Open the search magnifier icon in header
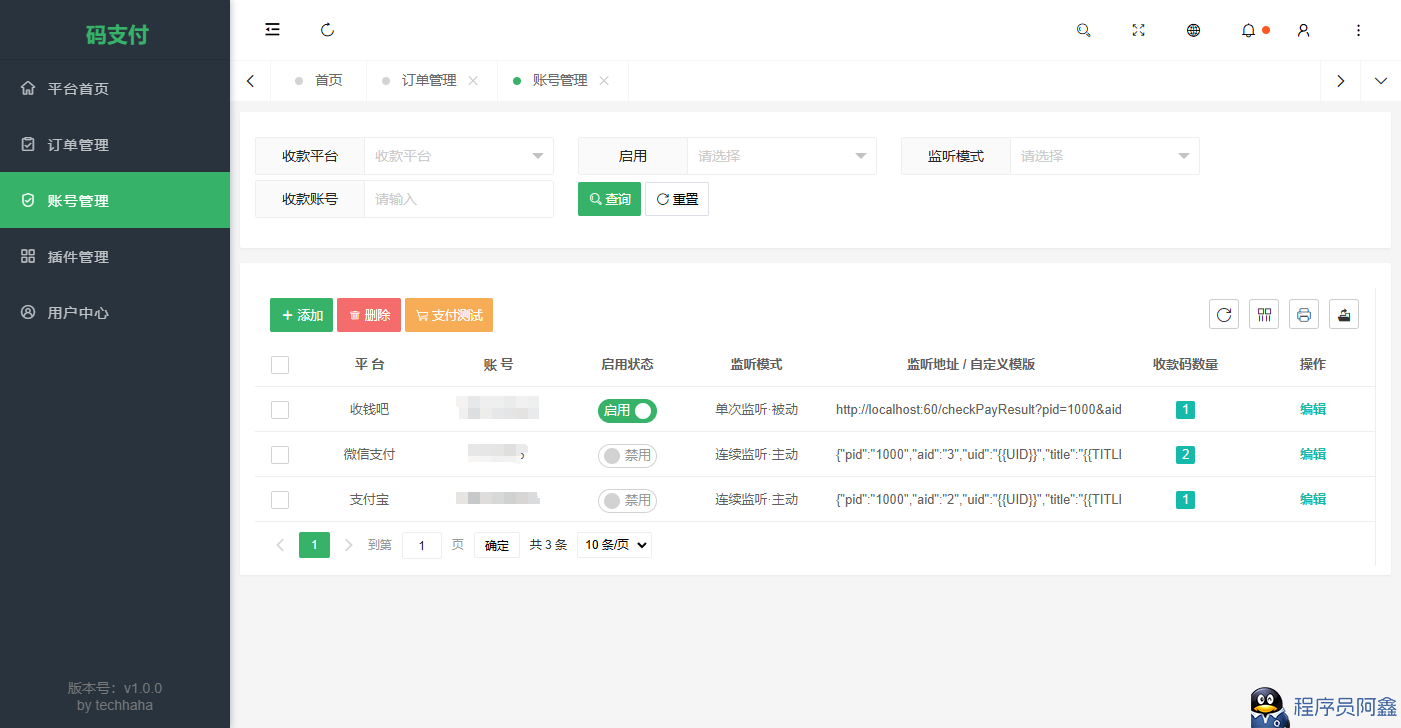Image resolution: width=1401 pixels, height=728 pixels. tap(1083, 30)
